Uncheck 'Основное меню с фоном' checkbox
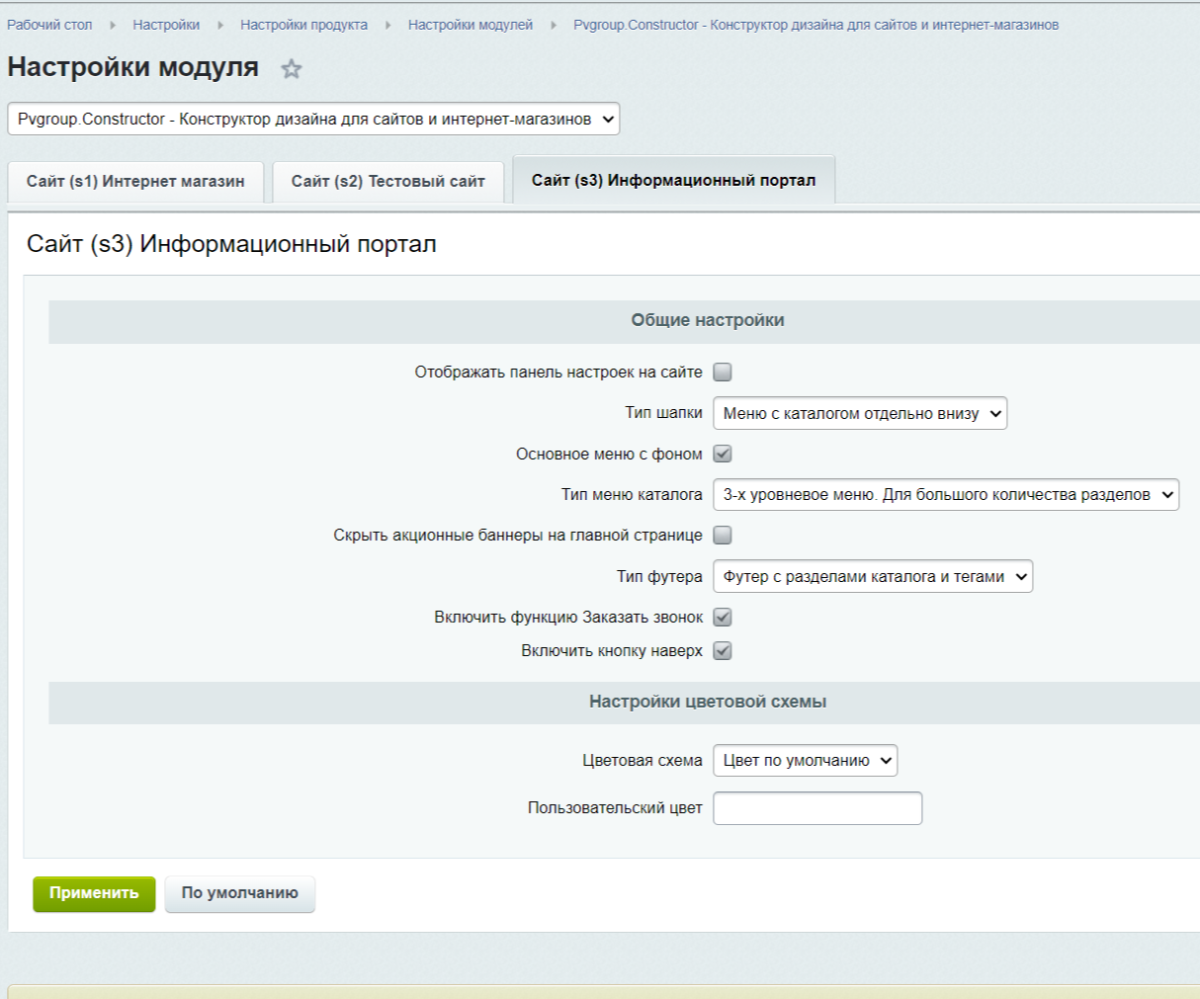 (x=722, y=453)
